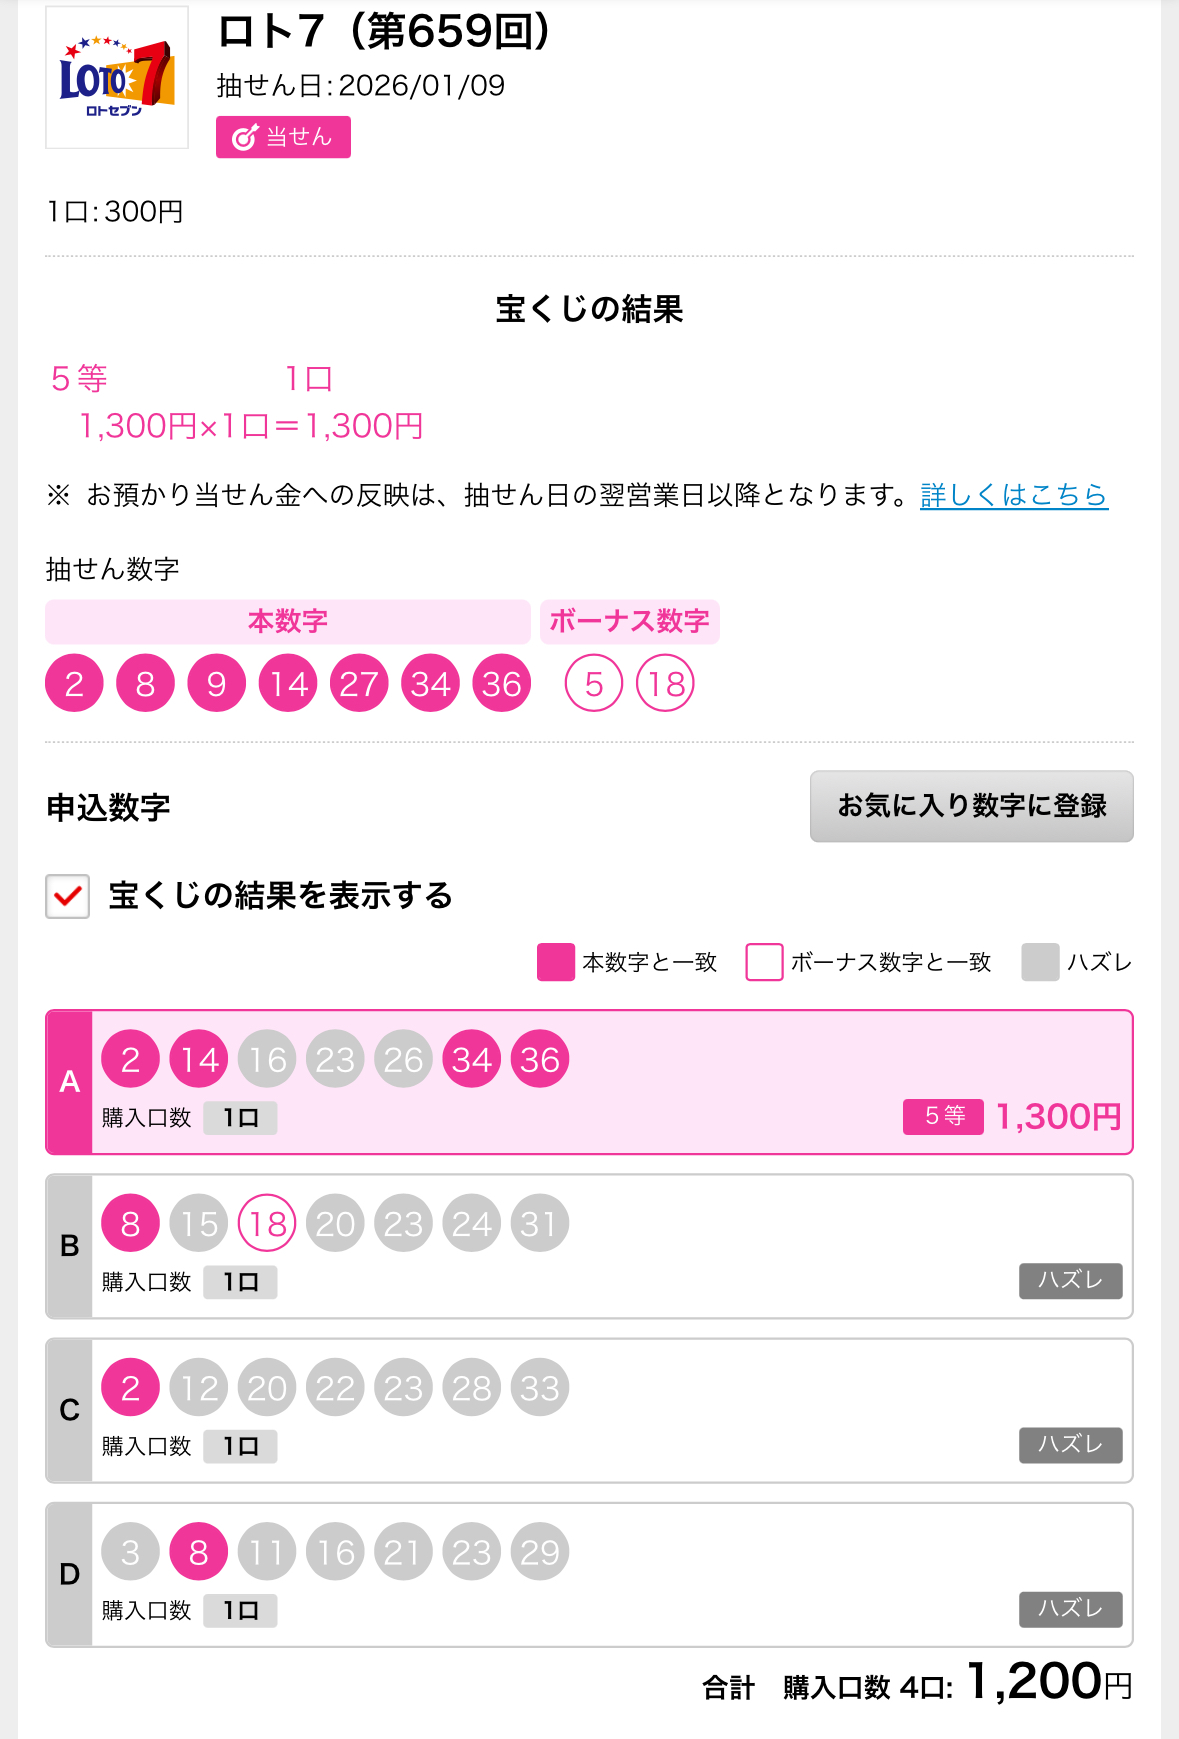Click the gray ハズレ legend swatch
The height and width of the screenshot is (1739, 1179).
coord(1040,962)
